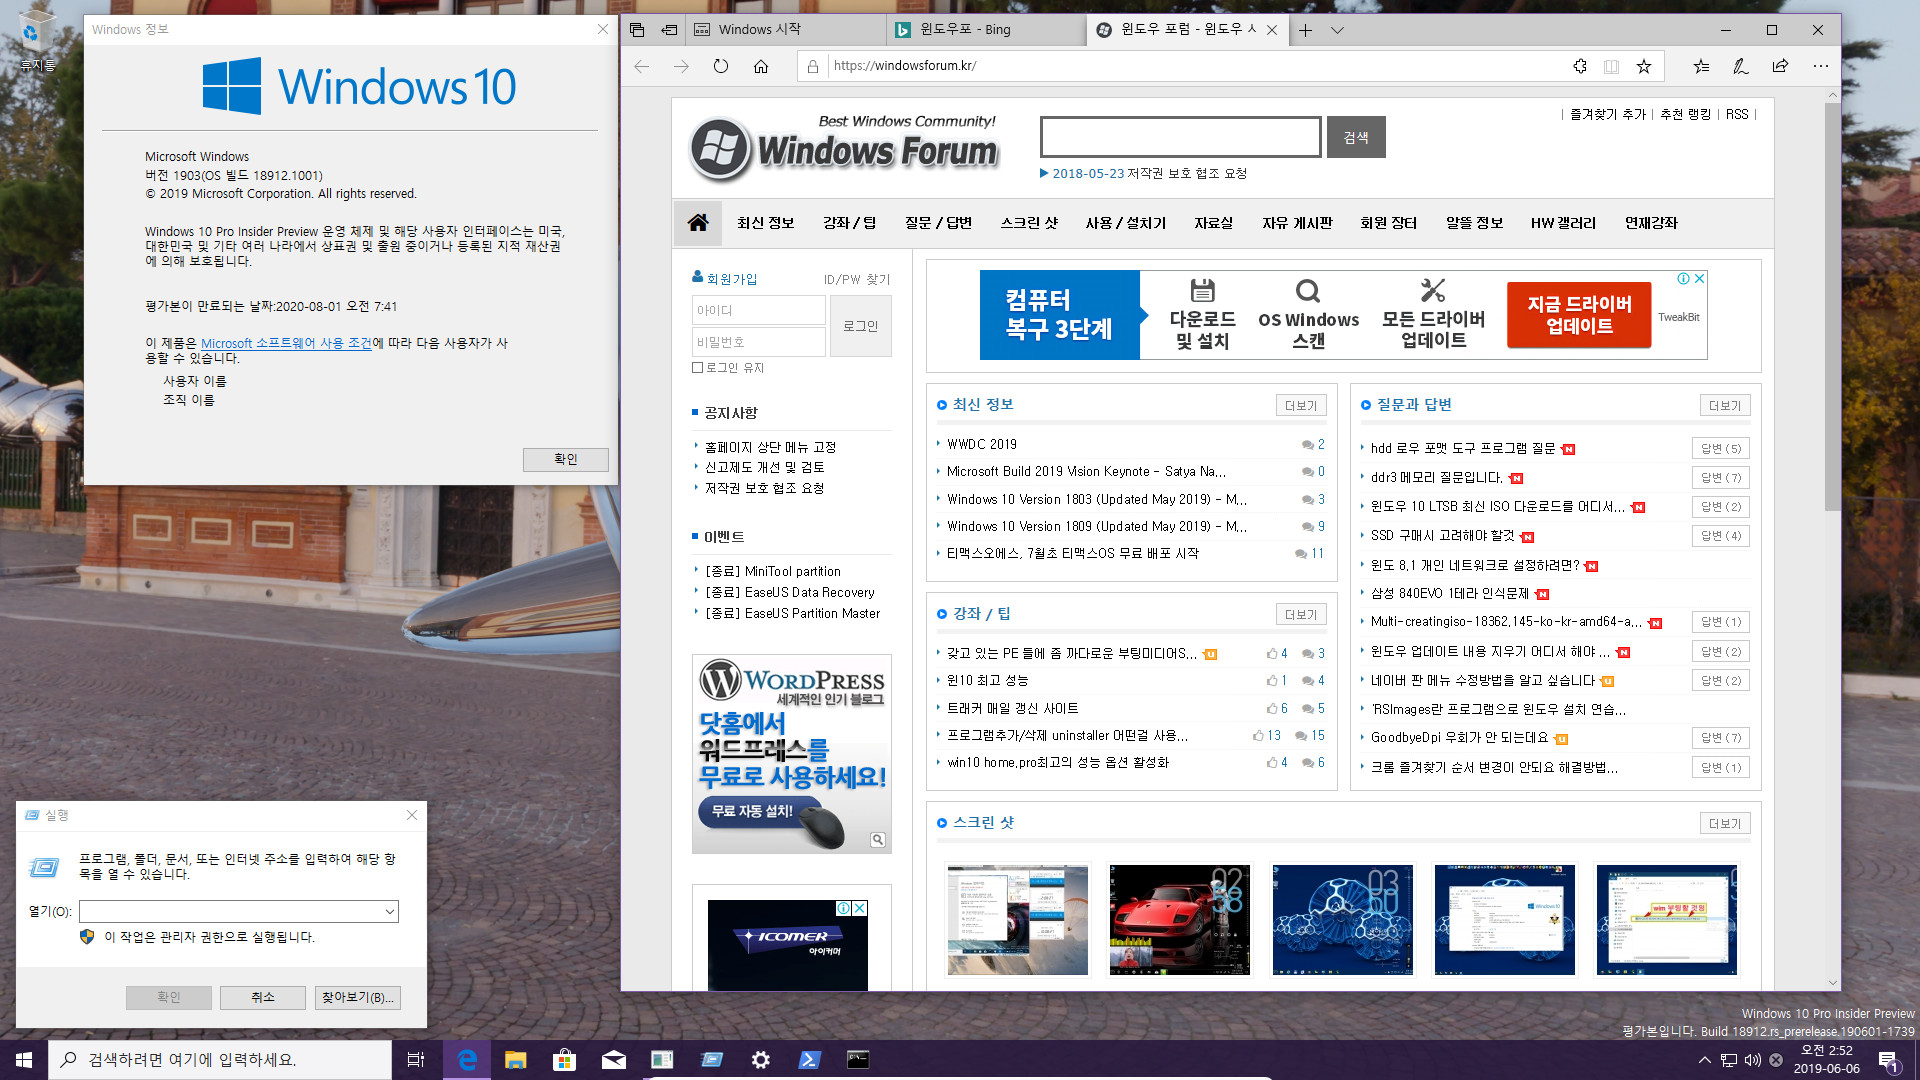Click the 아이디 username field
The width and height of the screenshot is (1920, 1080).
[x=758, y=310]
